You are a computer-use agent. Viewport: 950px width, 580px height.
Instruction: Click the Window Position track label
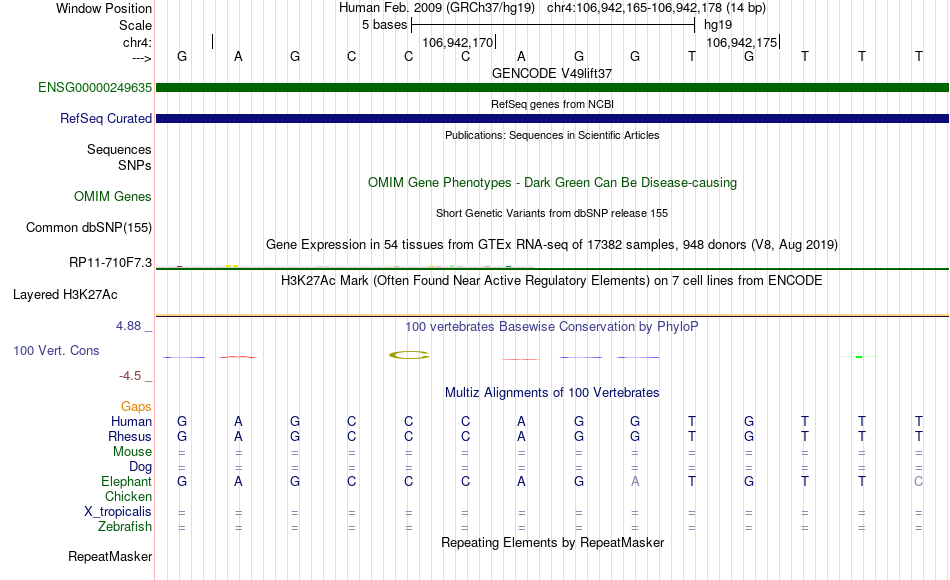pos(104,8)
